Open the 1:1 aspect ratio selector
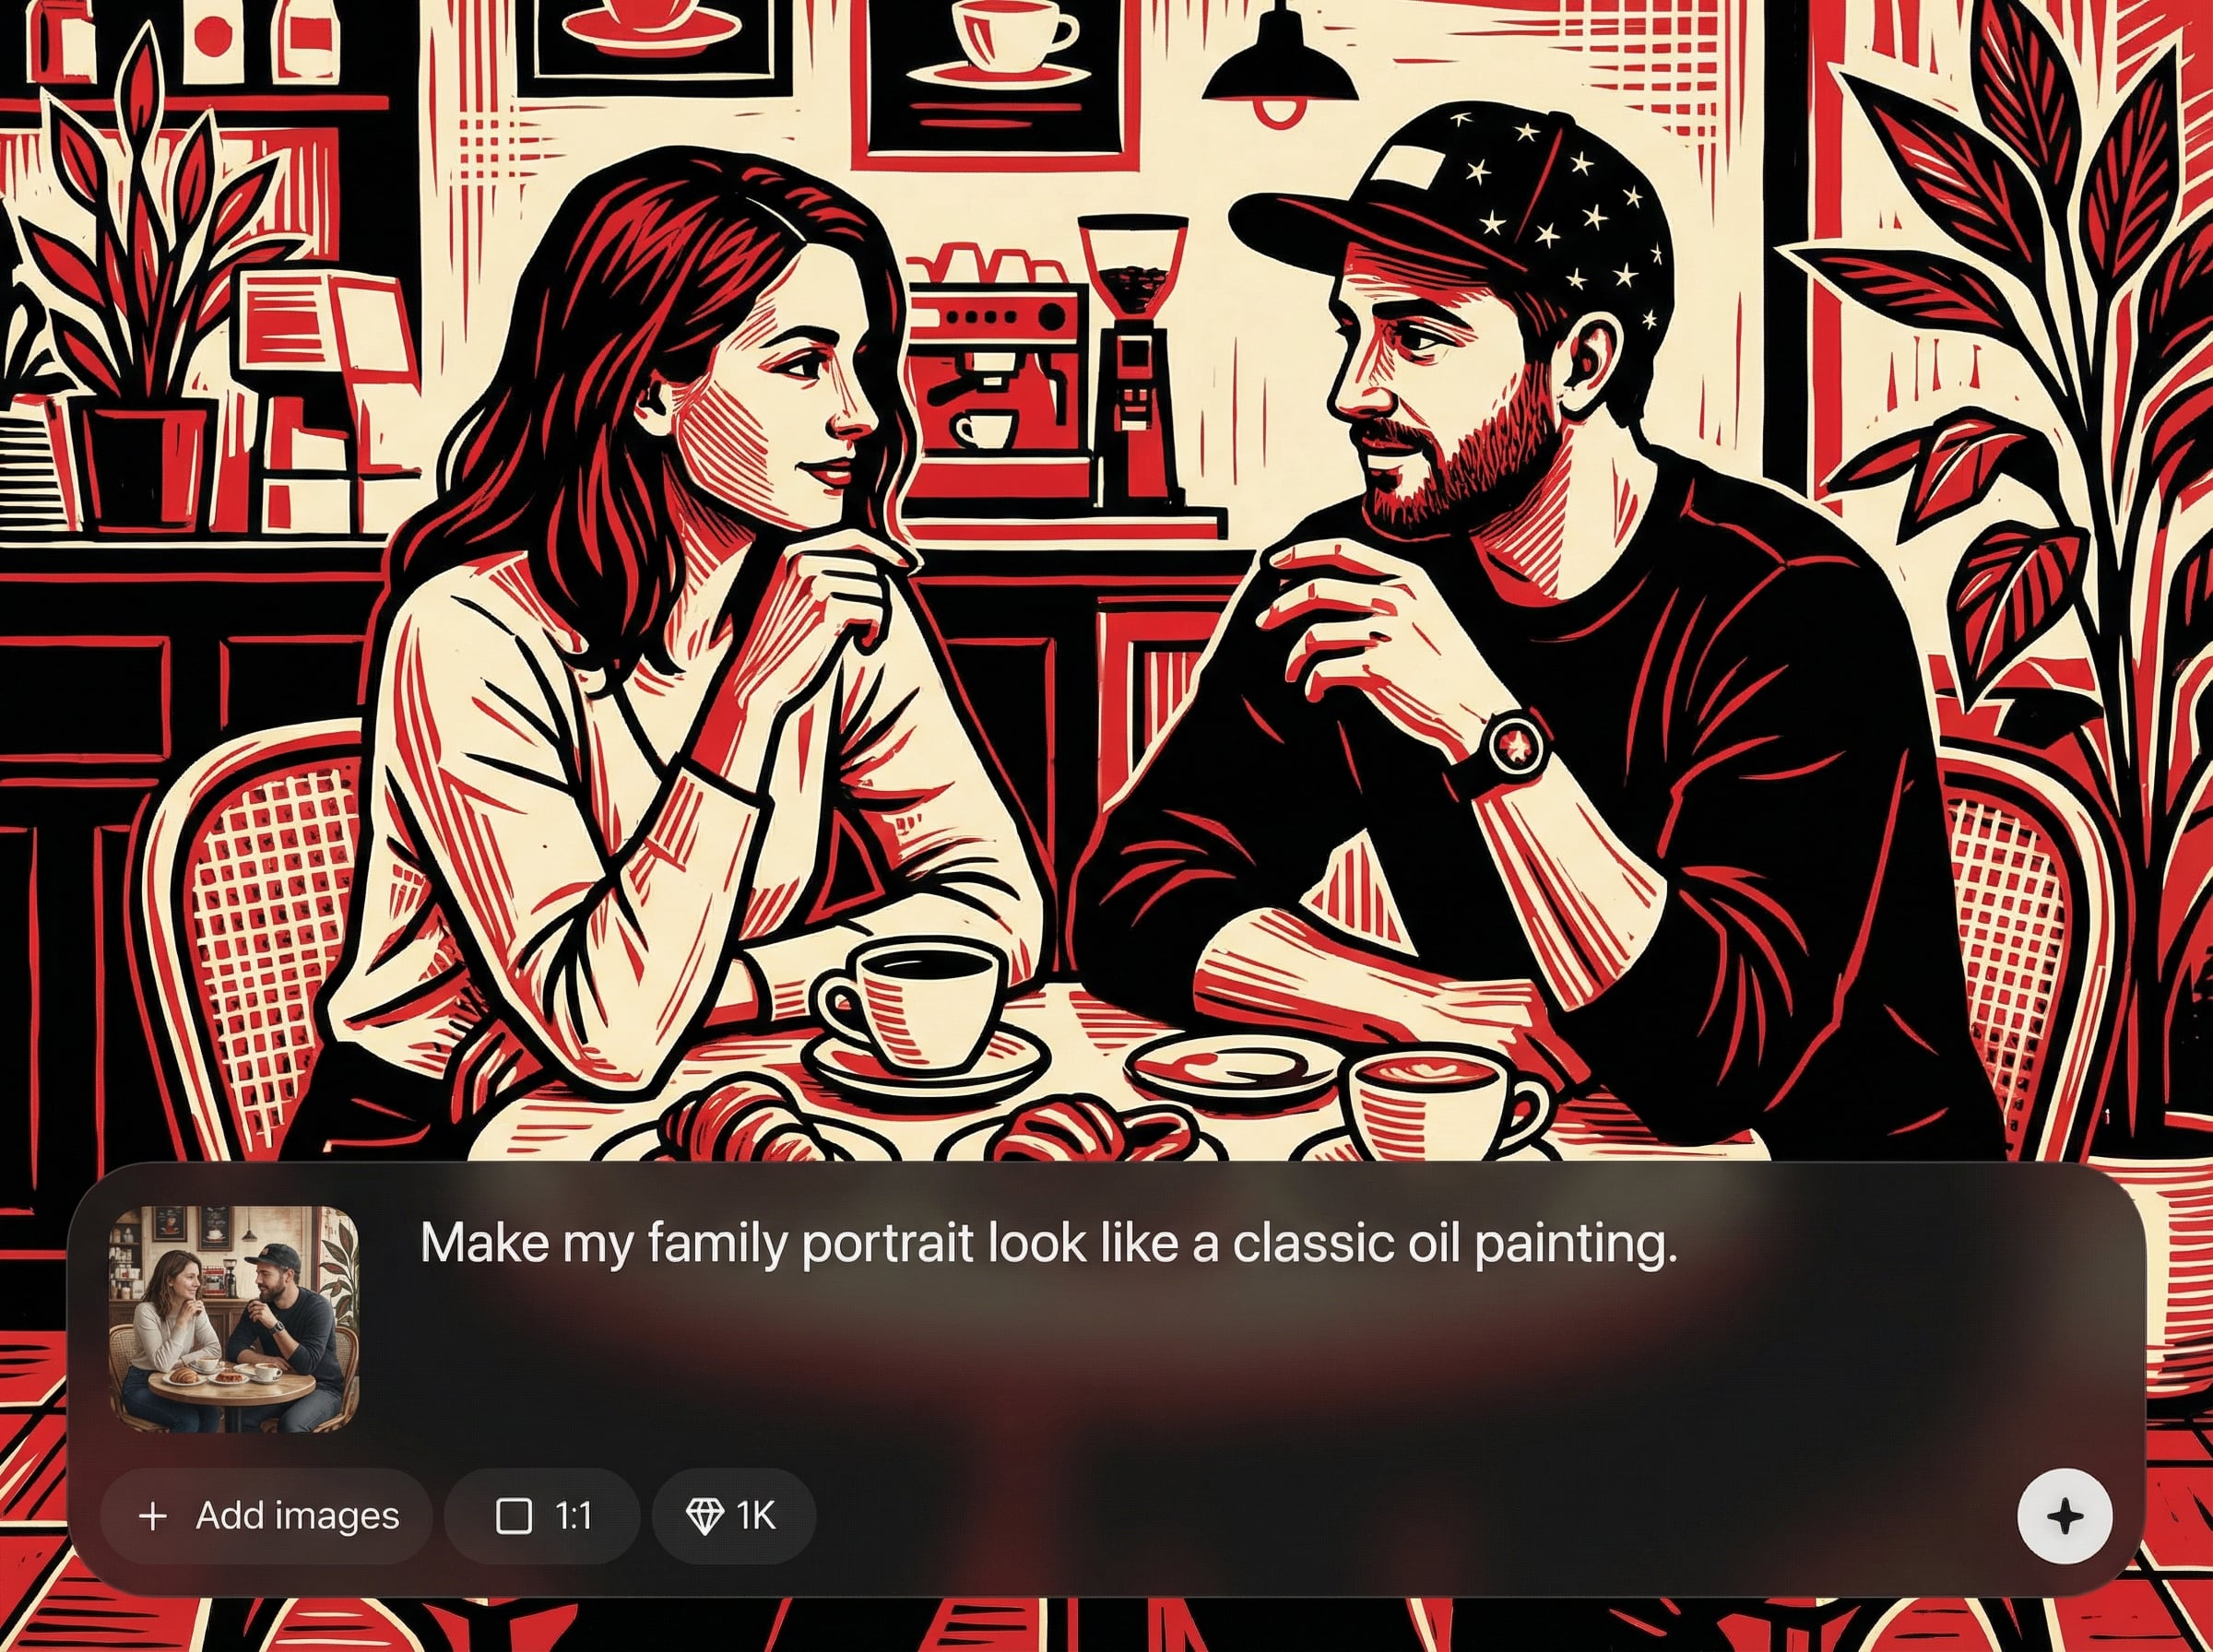2213x1652 pixels. tap(542, 1516)
